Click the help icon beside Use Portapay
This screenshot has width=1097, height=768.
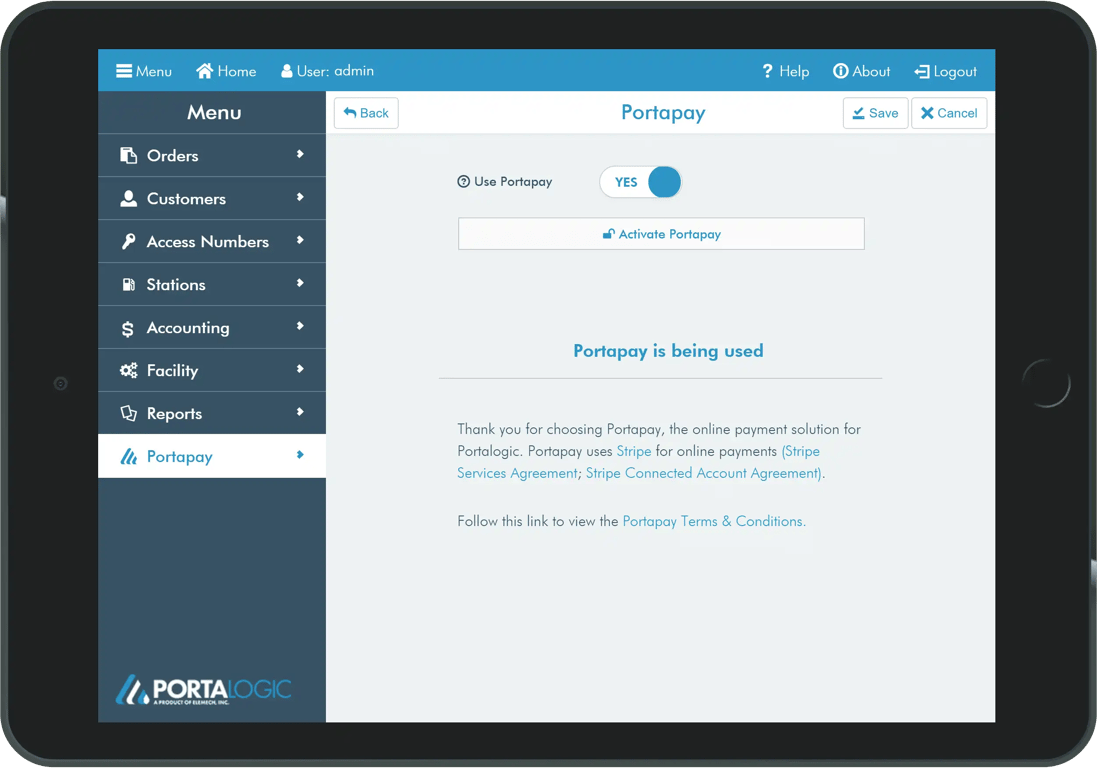[463, 182]
